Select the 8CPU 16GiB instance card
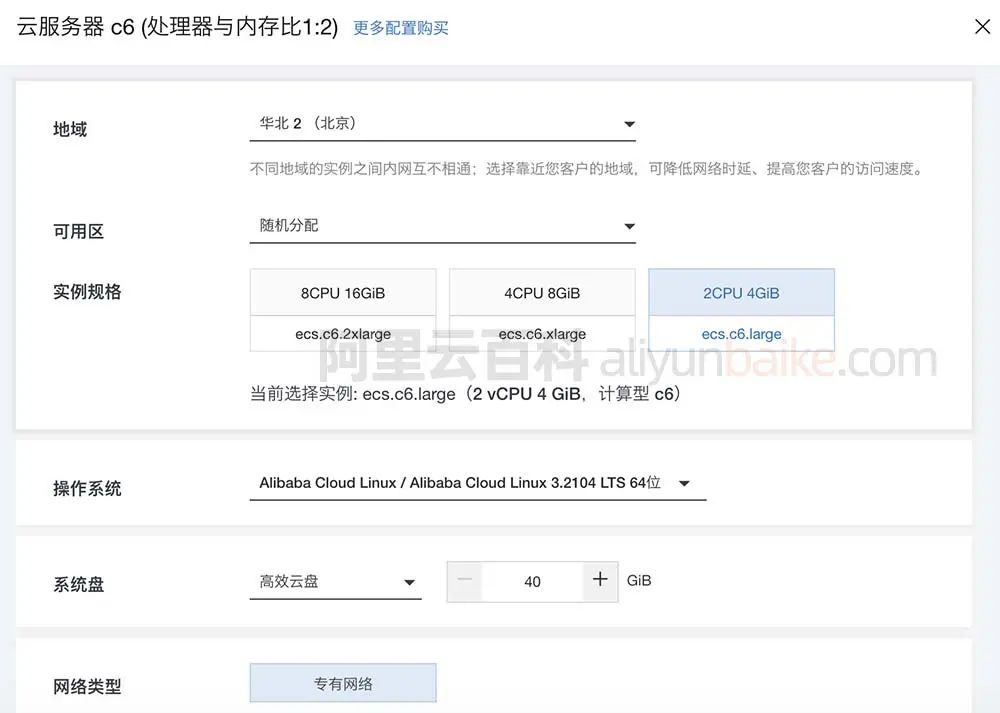This screenshot has width=1000, height=713. [343, 291]
